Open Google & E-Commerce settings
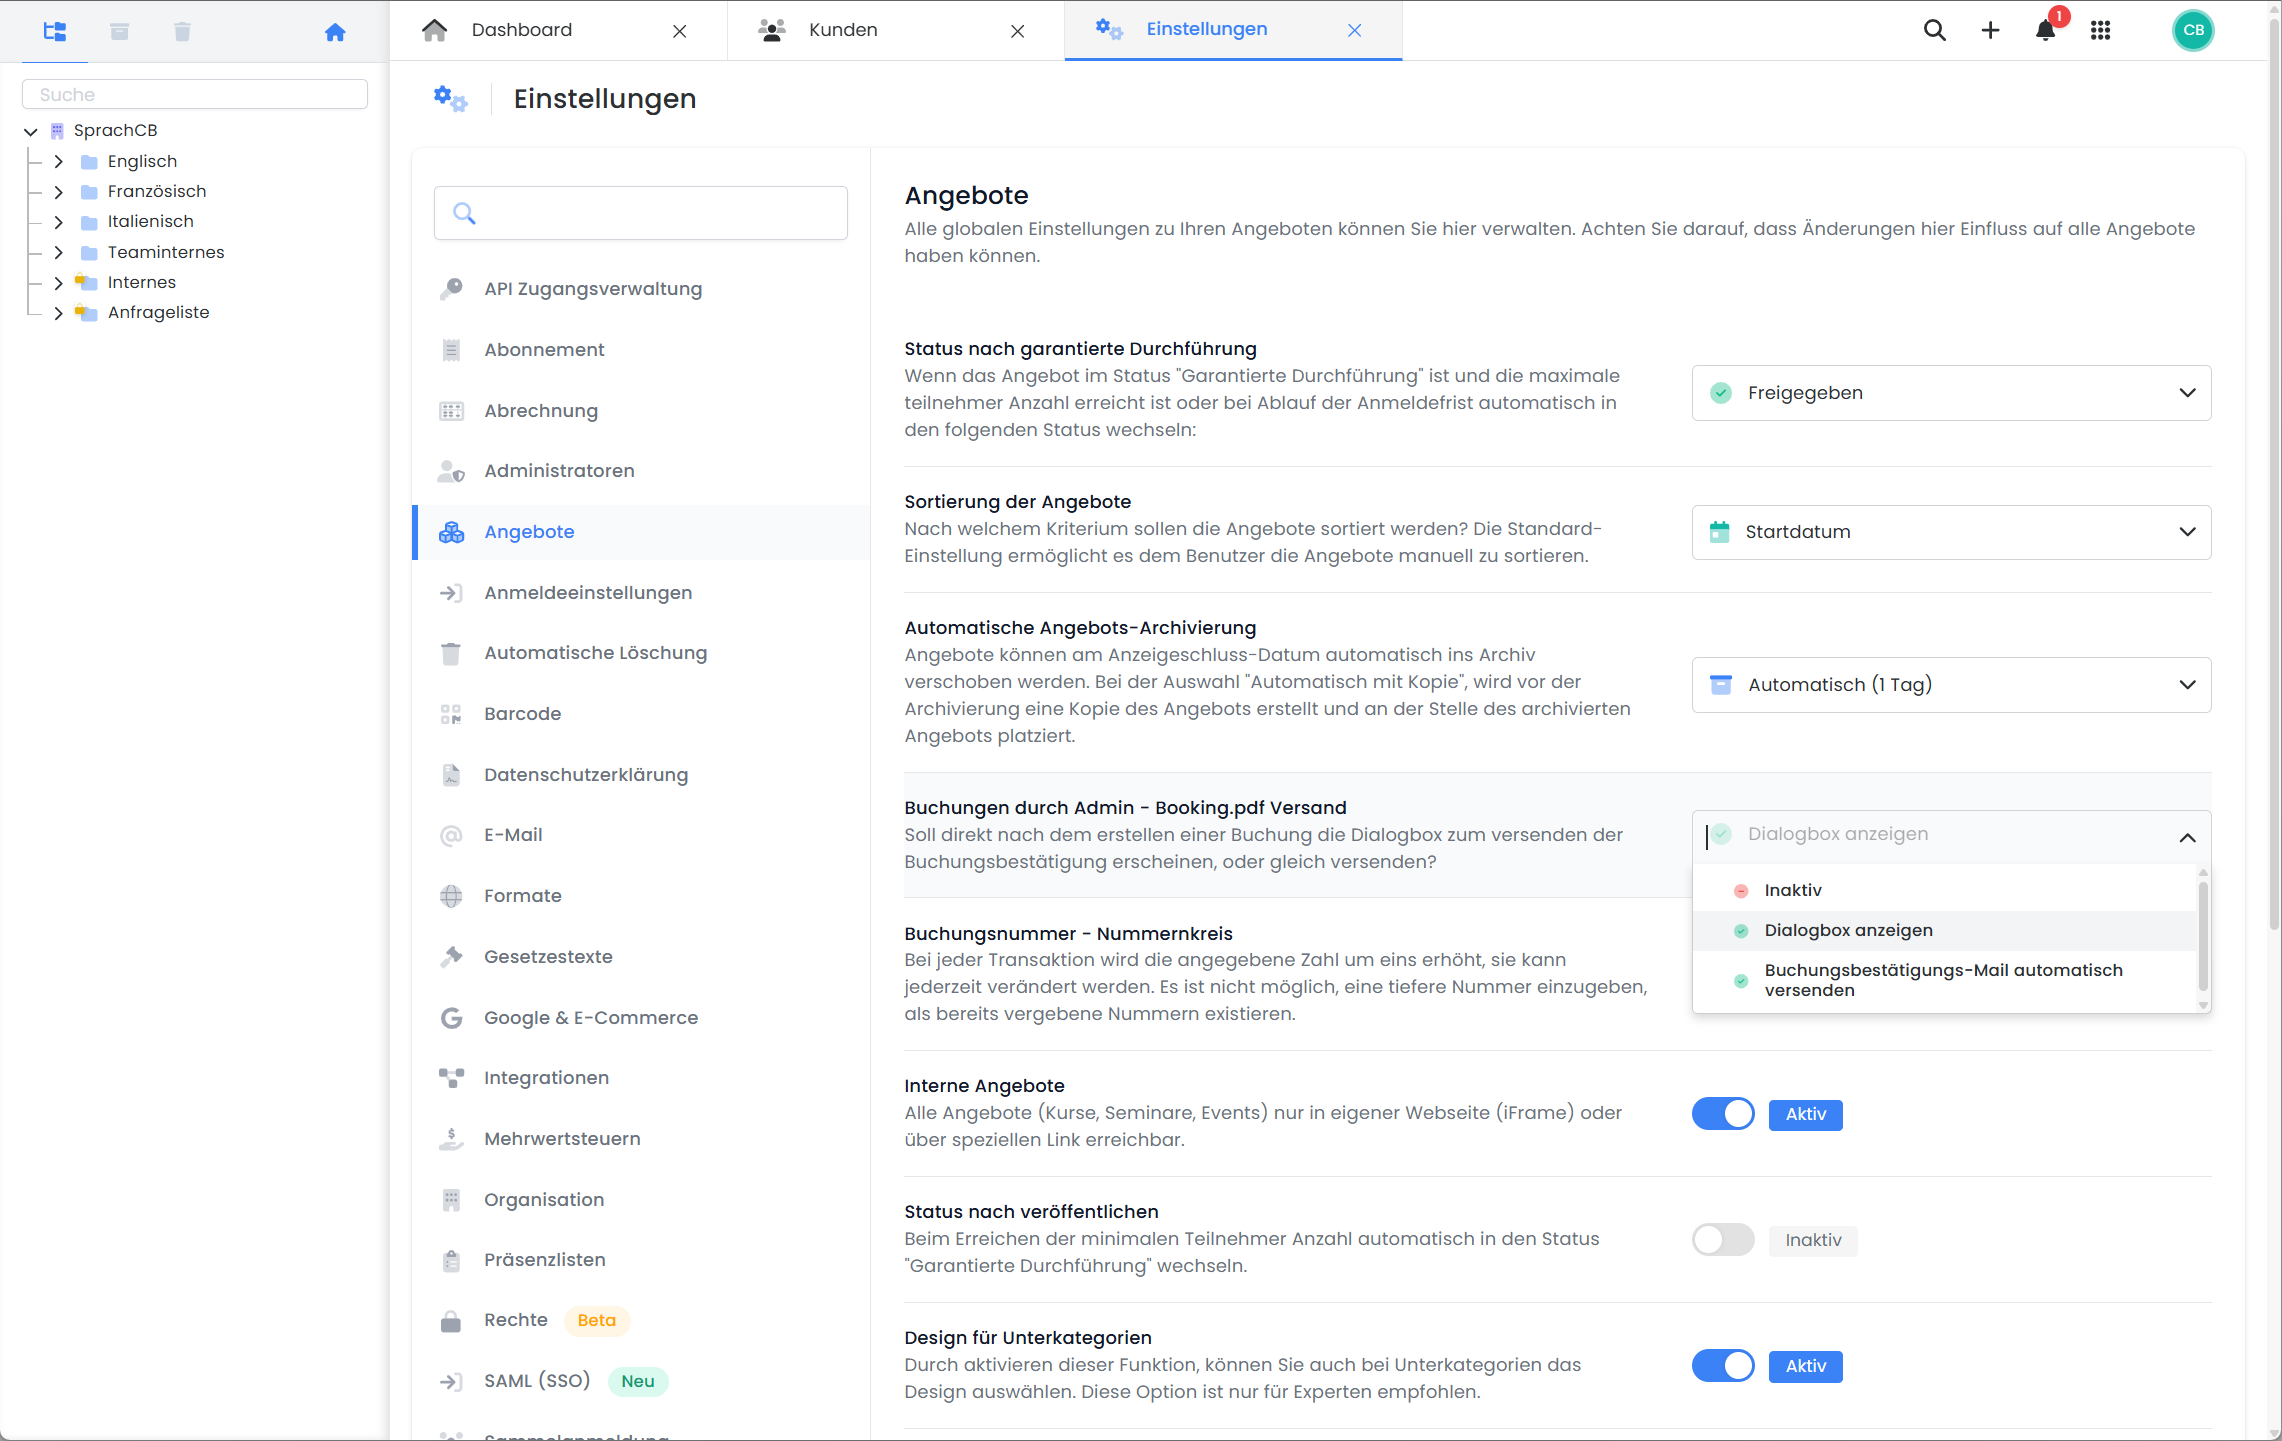 click(591, 1017)
